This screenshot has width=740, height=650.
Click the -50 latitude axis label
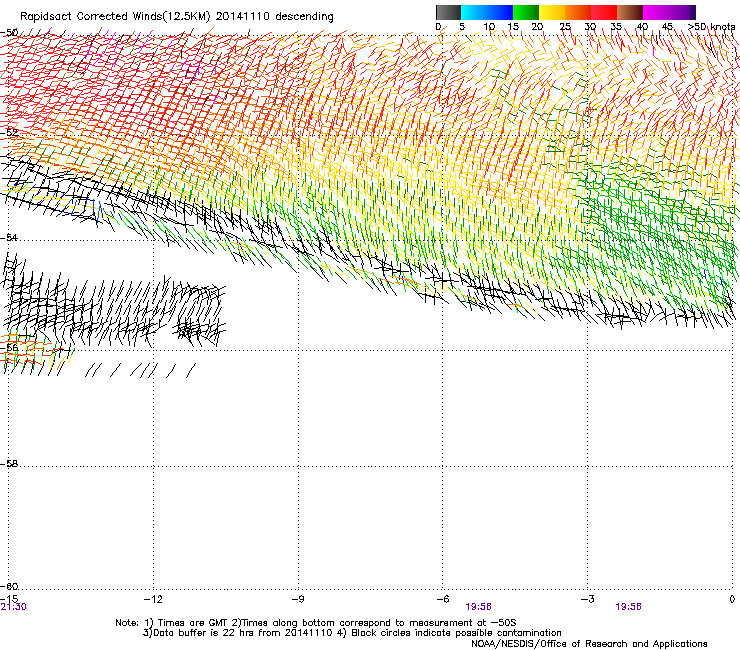9,33
